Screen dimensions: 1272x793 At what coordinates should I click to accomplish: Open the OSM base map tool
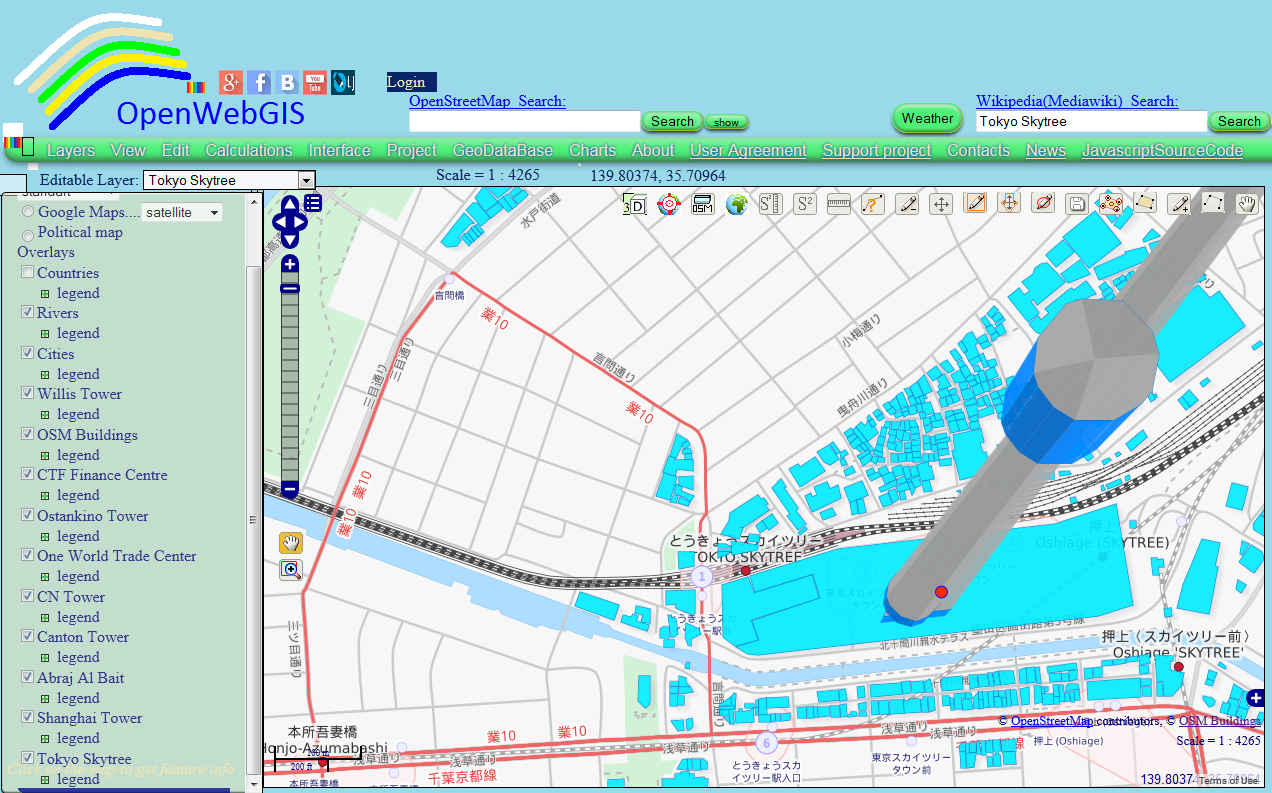coord(701,203)
